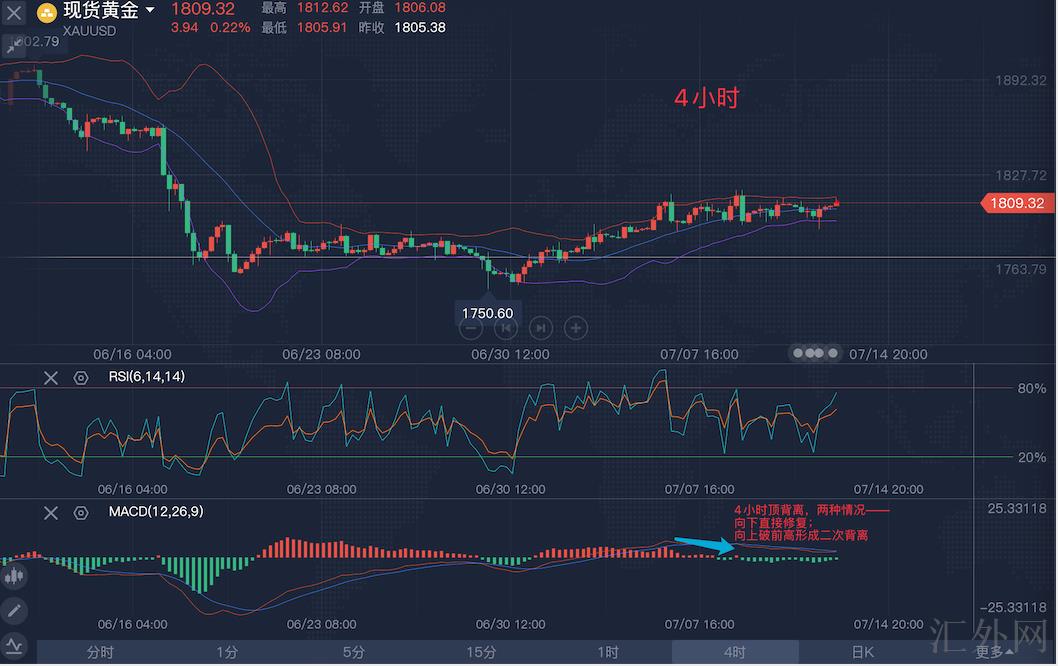Open RSI(6,14,14) indicator settings
This screenshot has width=1058, height=666.
click(x=81, y=377)
